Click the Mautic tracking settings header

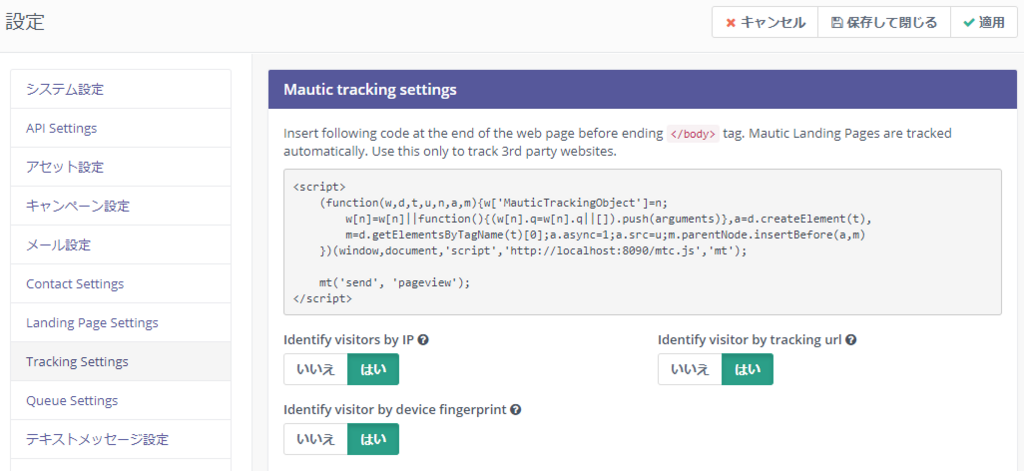(643, 89)
